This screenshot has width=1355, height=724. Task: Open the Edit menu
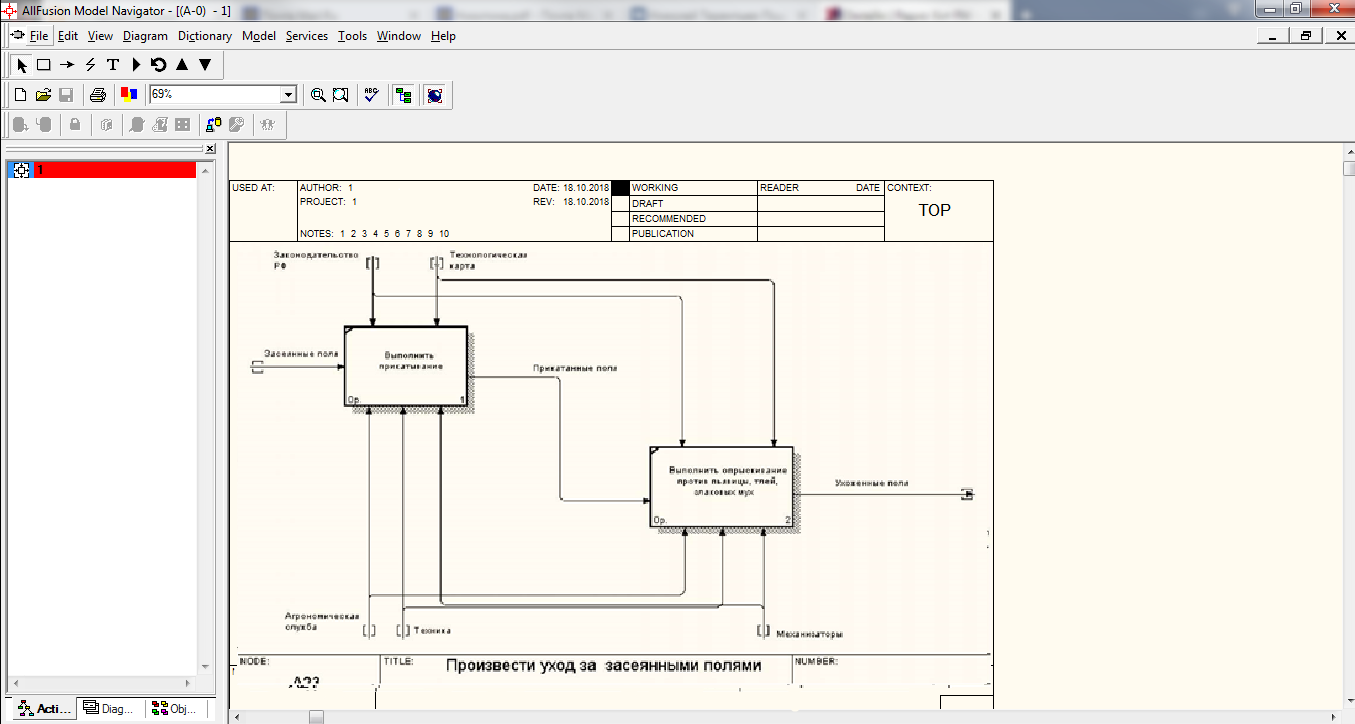point(68,36)
